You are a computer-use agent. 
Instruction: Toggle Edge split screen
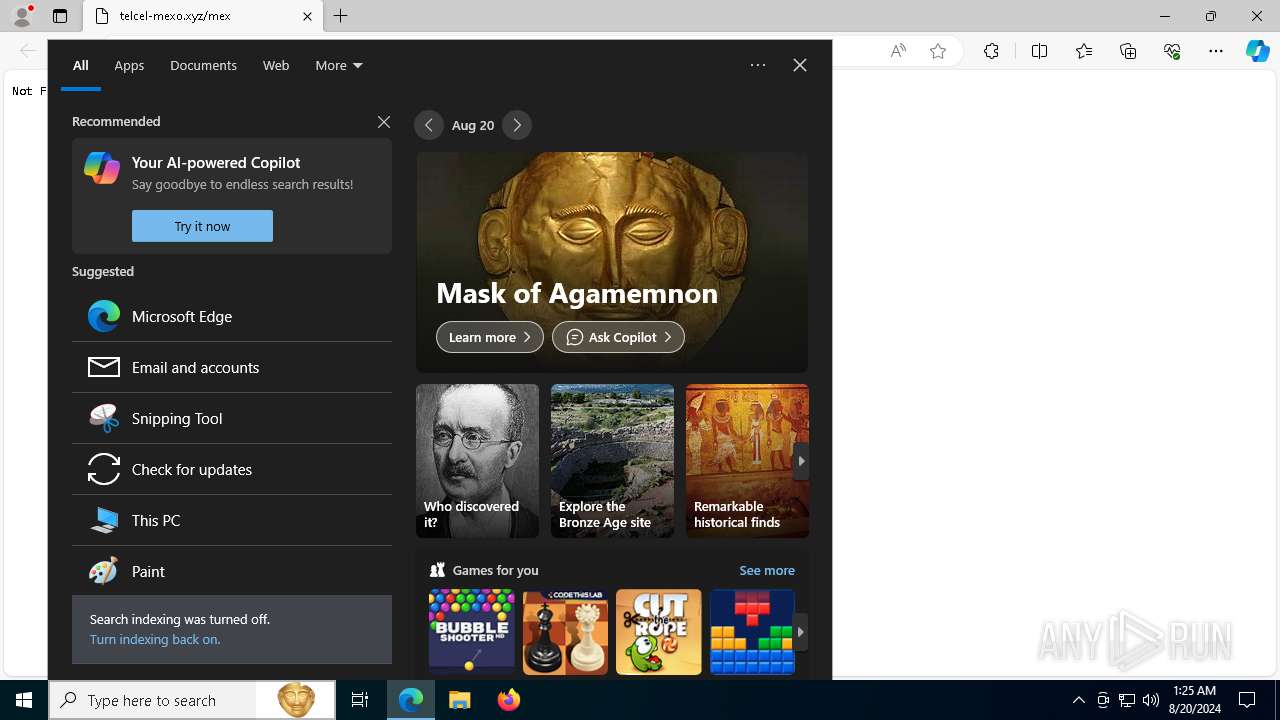1039,51
